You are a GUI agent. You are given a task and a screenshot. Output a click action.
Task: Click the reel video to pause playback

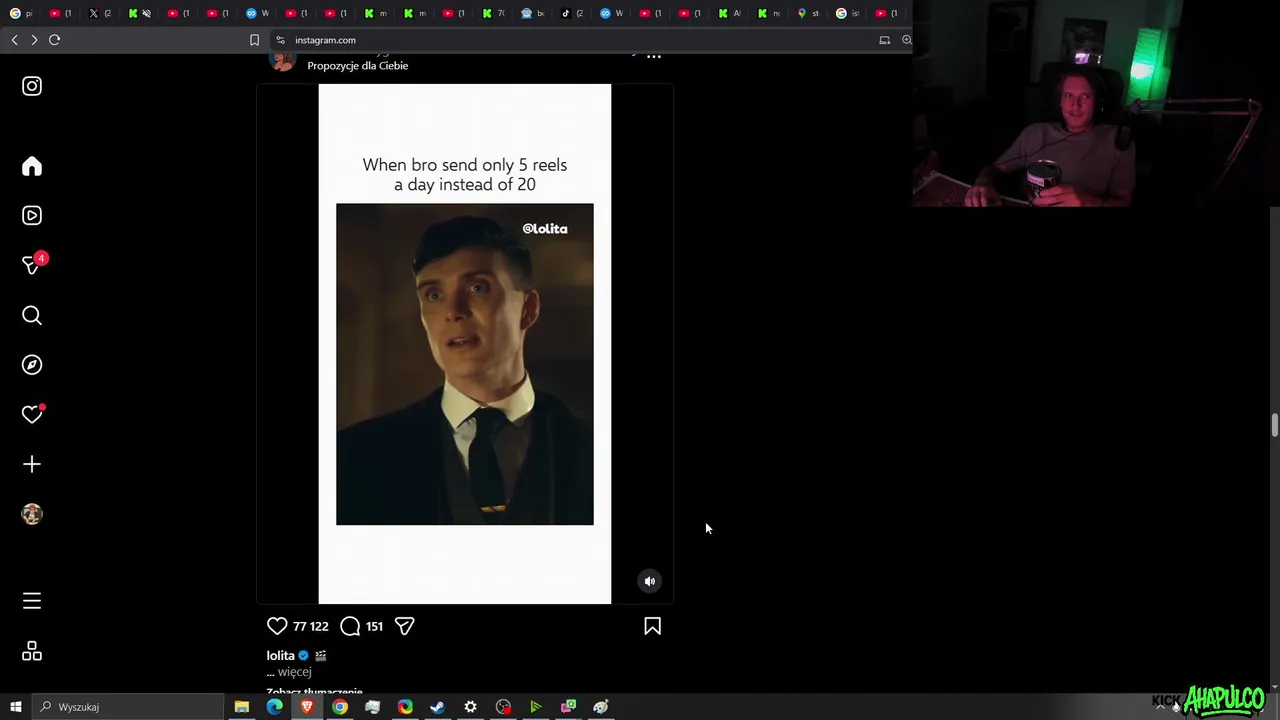(465, 344)
